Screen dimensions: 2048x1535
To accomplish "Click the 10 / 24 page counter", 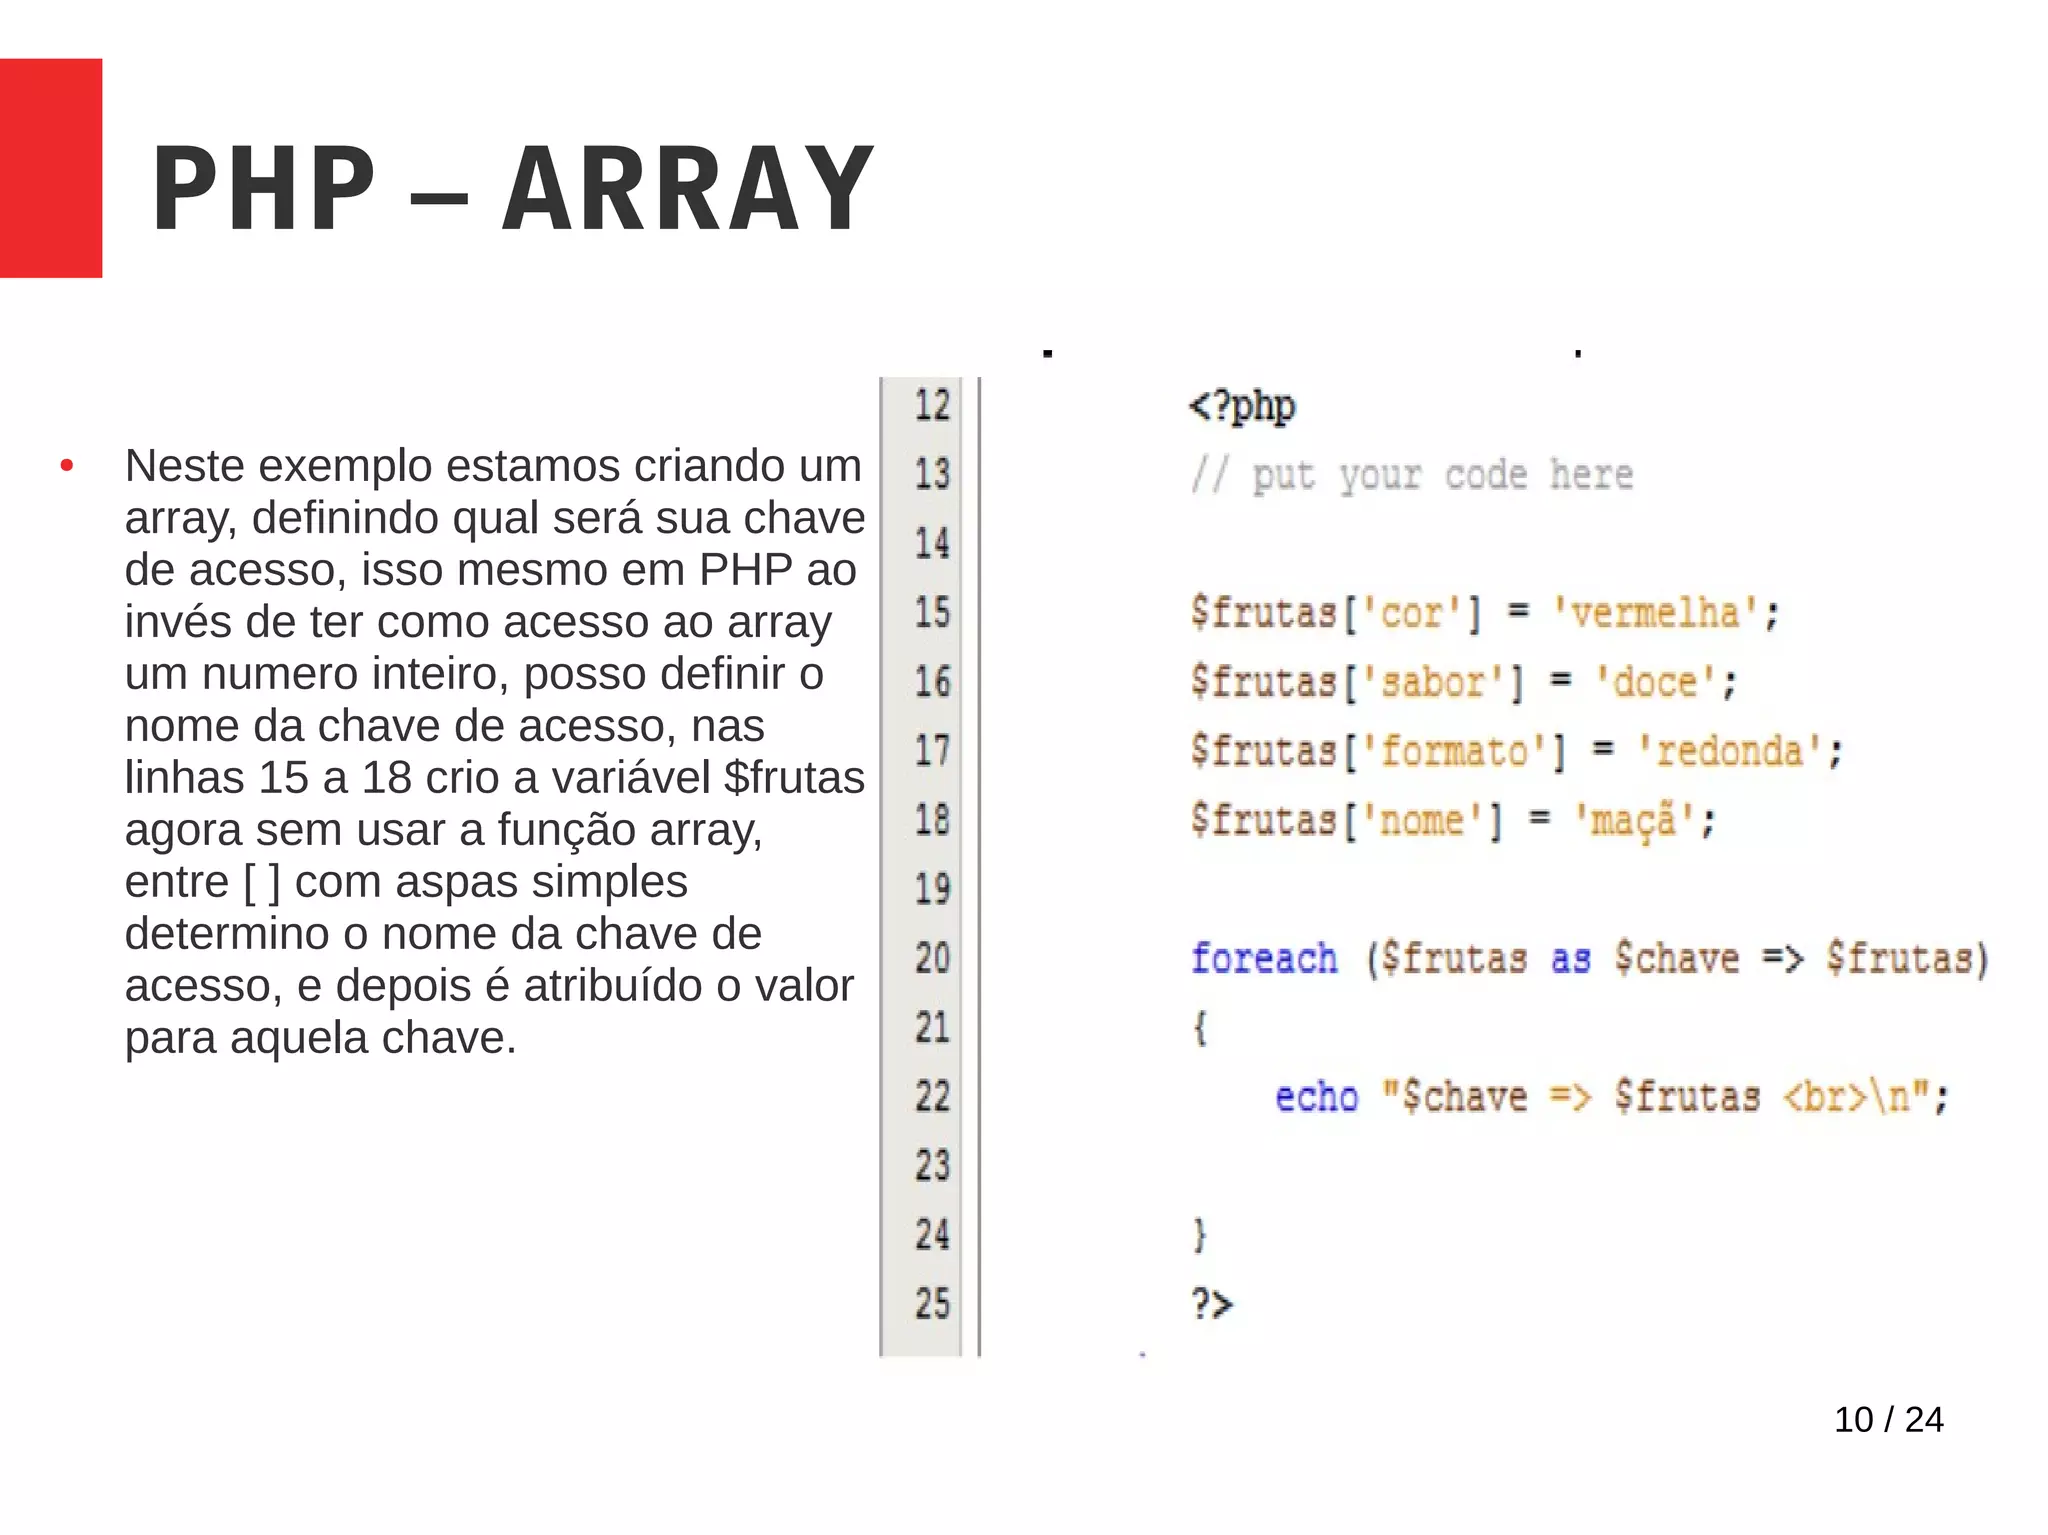I will 1888,1419.
